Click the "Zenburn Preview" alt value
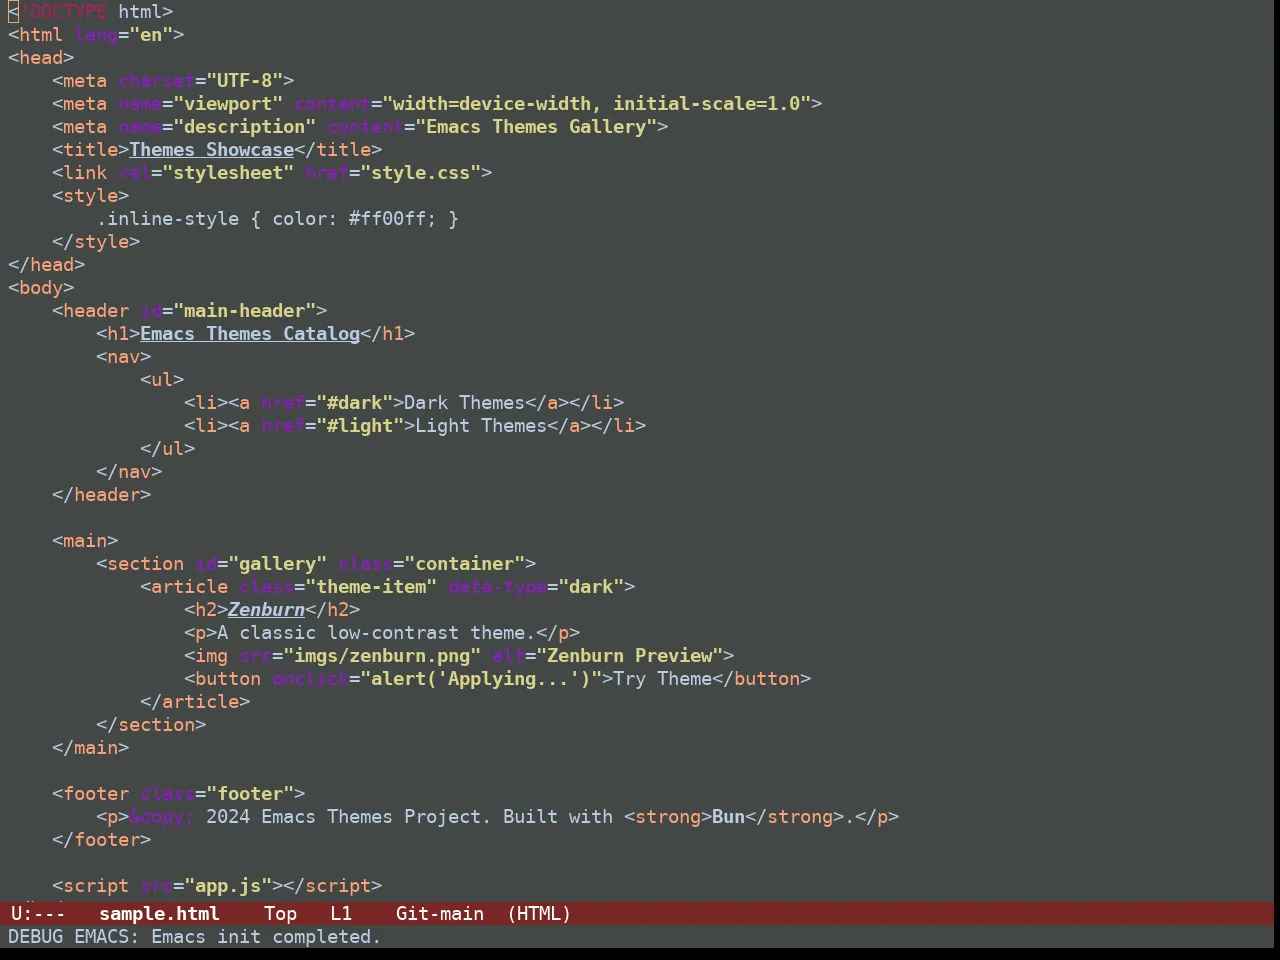1280x960 pixels. 629,656
